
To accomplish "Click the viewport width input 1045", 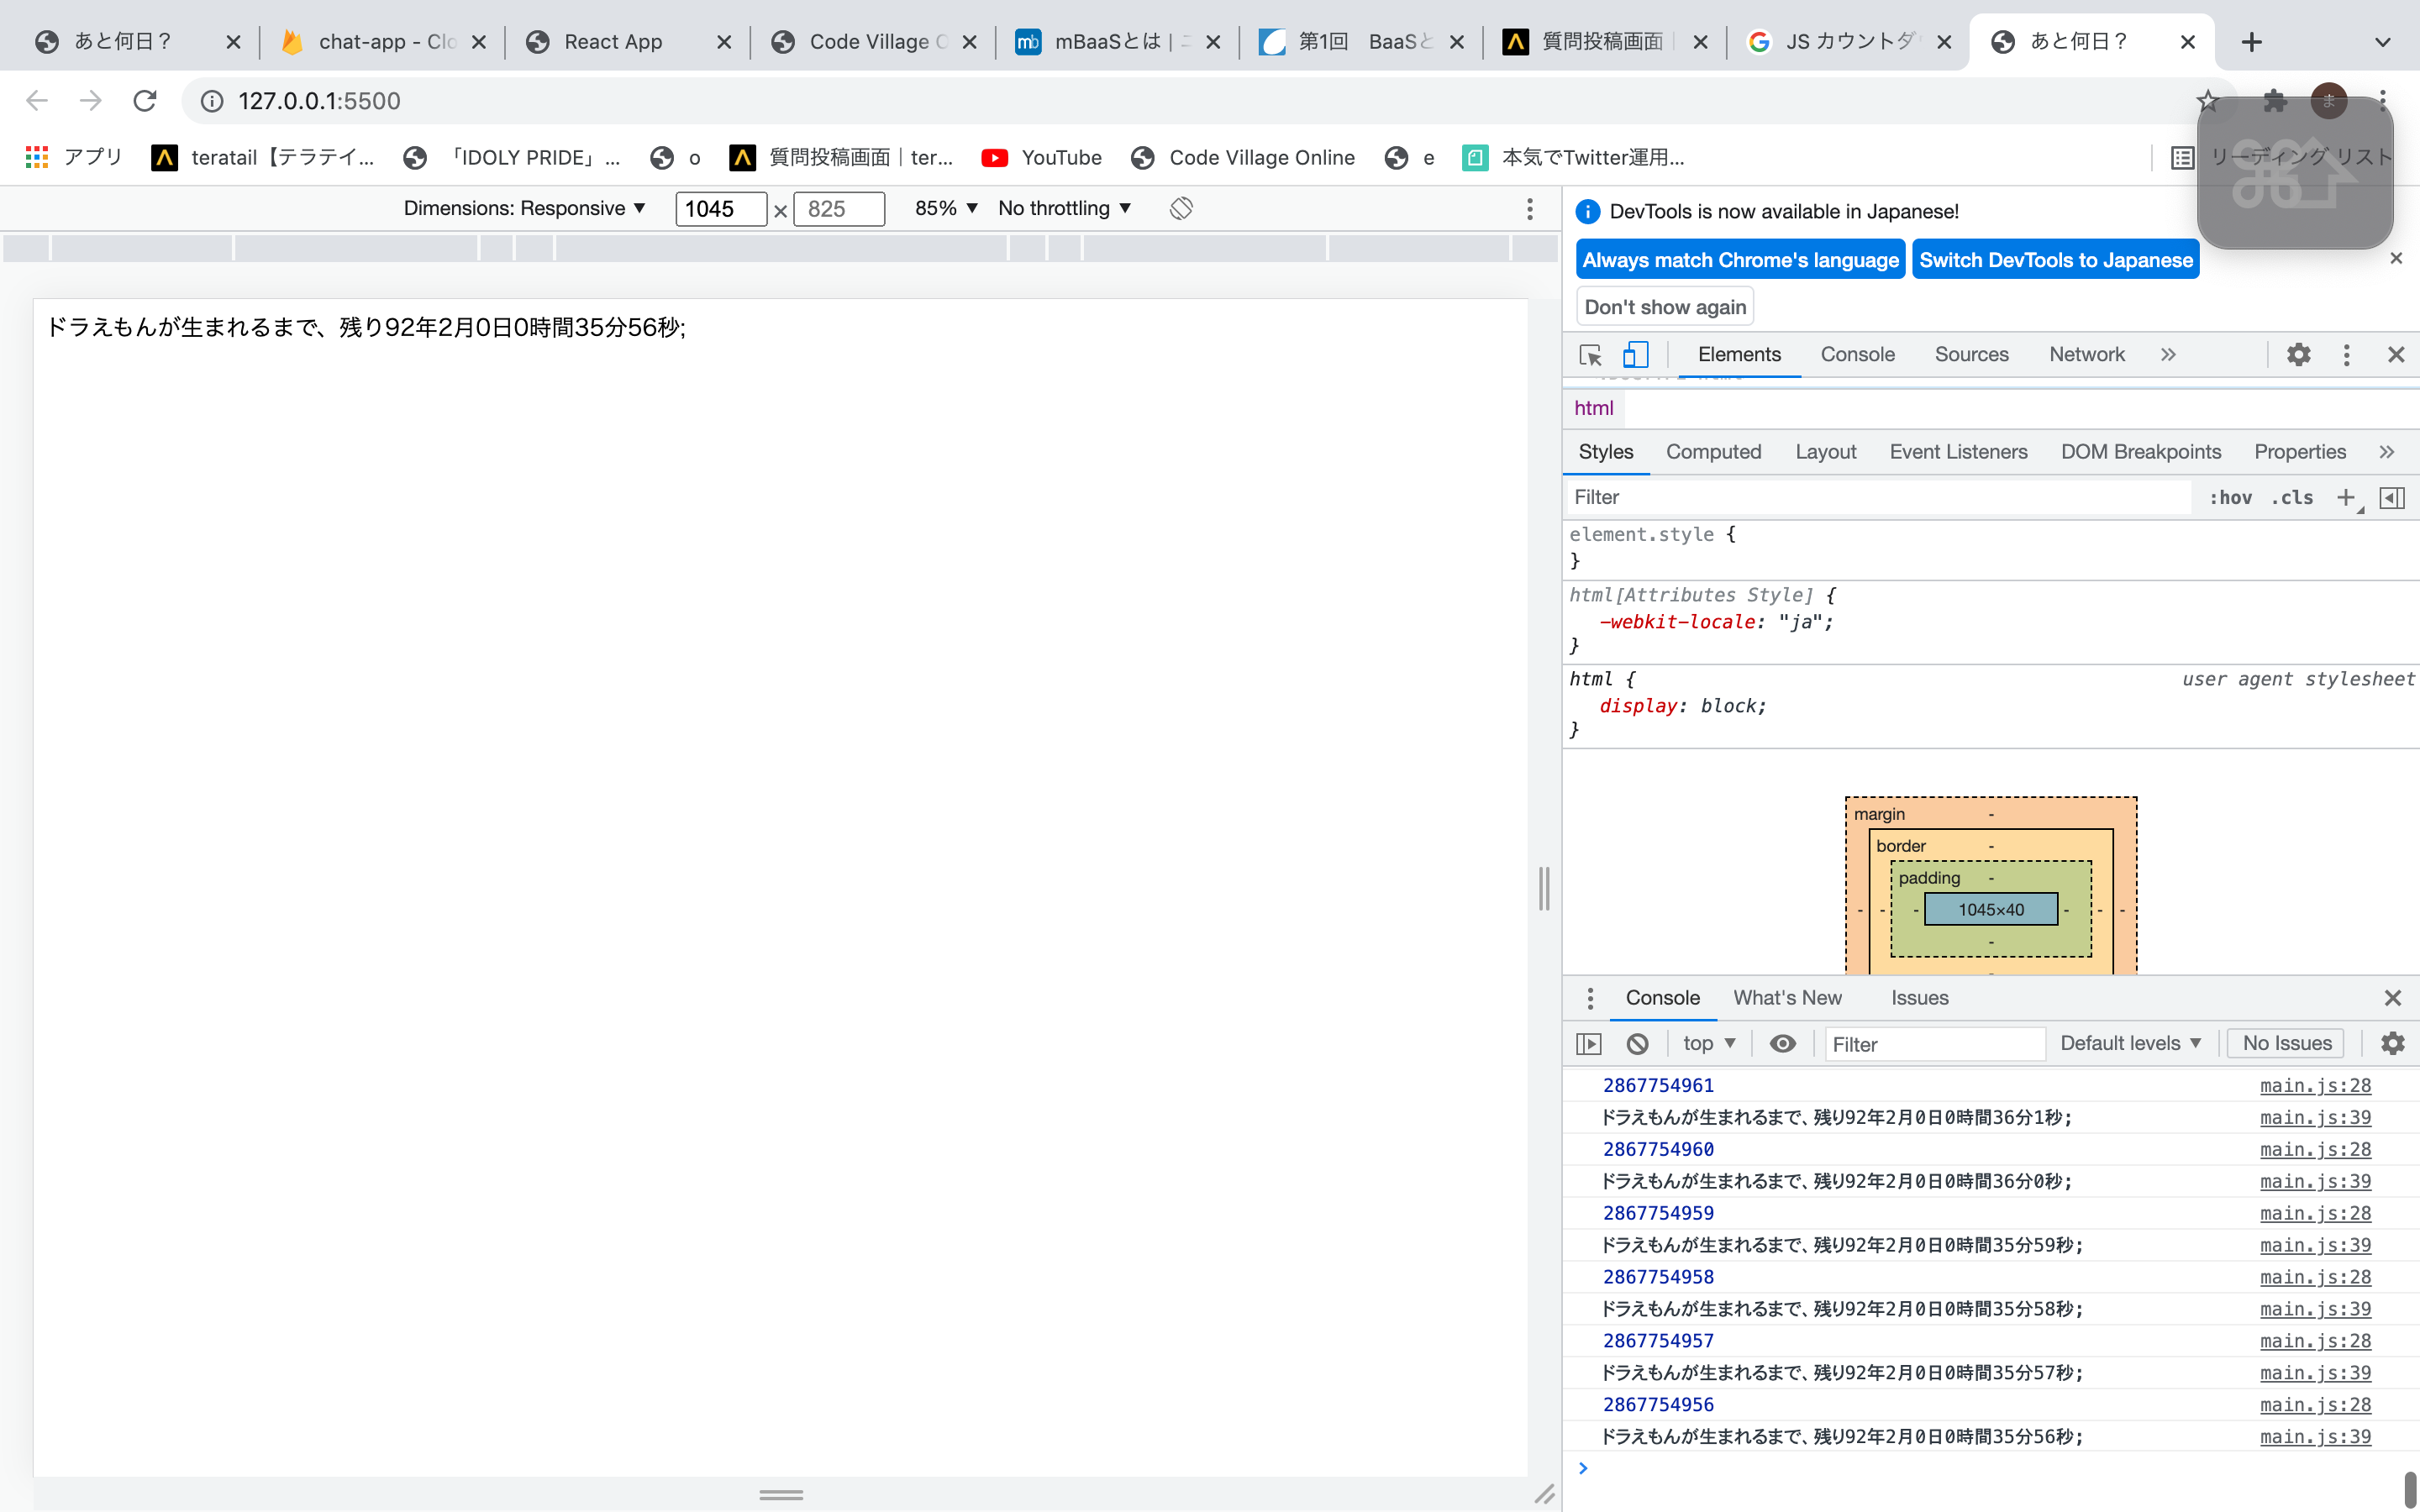I will coord(720,209).
